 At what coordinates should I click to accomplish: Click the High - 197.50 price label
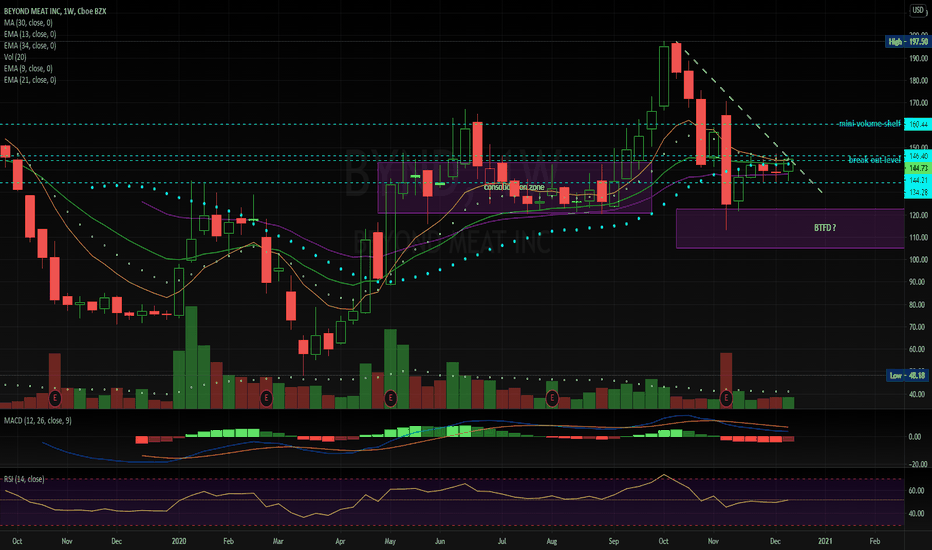[x=907, y=42]
